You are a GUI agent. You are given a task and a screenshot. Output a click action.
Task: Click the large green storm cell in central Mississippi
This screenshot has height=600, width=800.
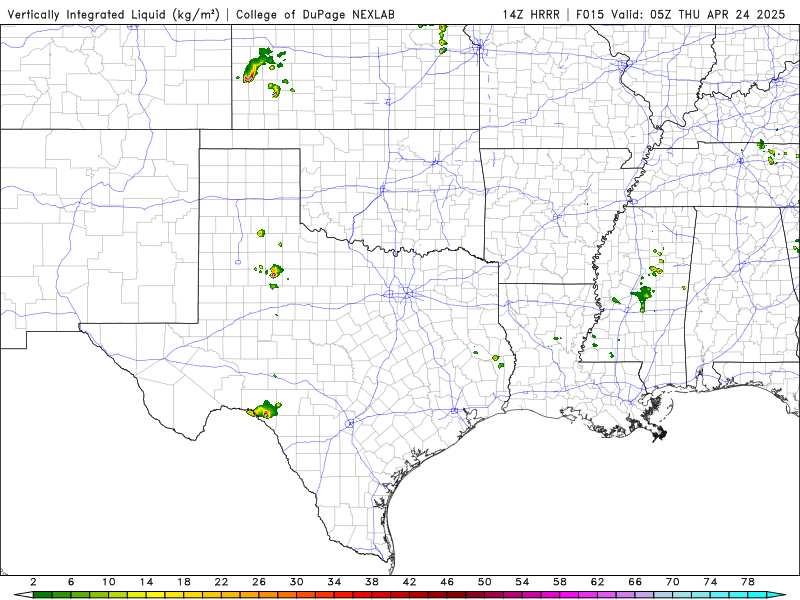tap(642, 297)
